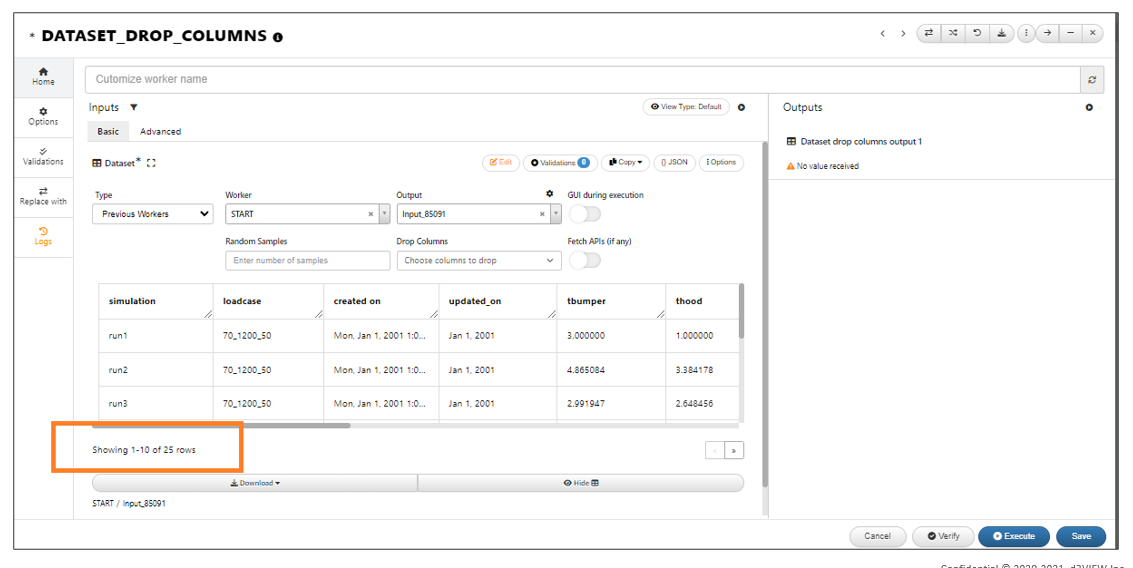Image resolution: width=1133 pixels, height=568 pixels.
Task: Open the Home sidebar icon
Action: point(43,77)
